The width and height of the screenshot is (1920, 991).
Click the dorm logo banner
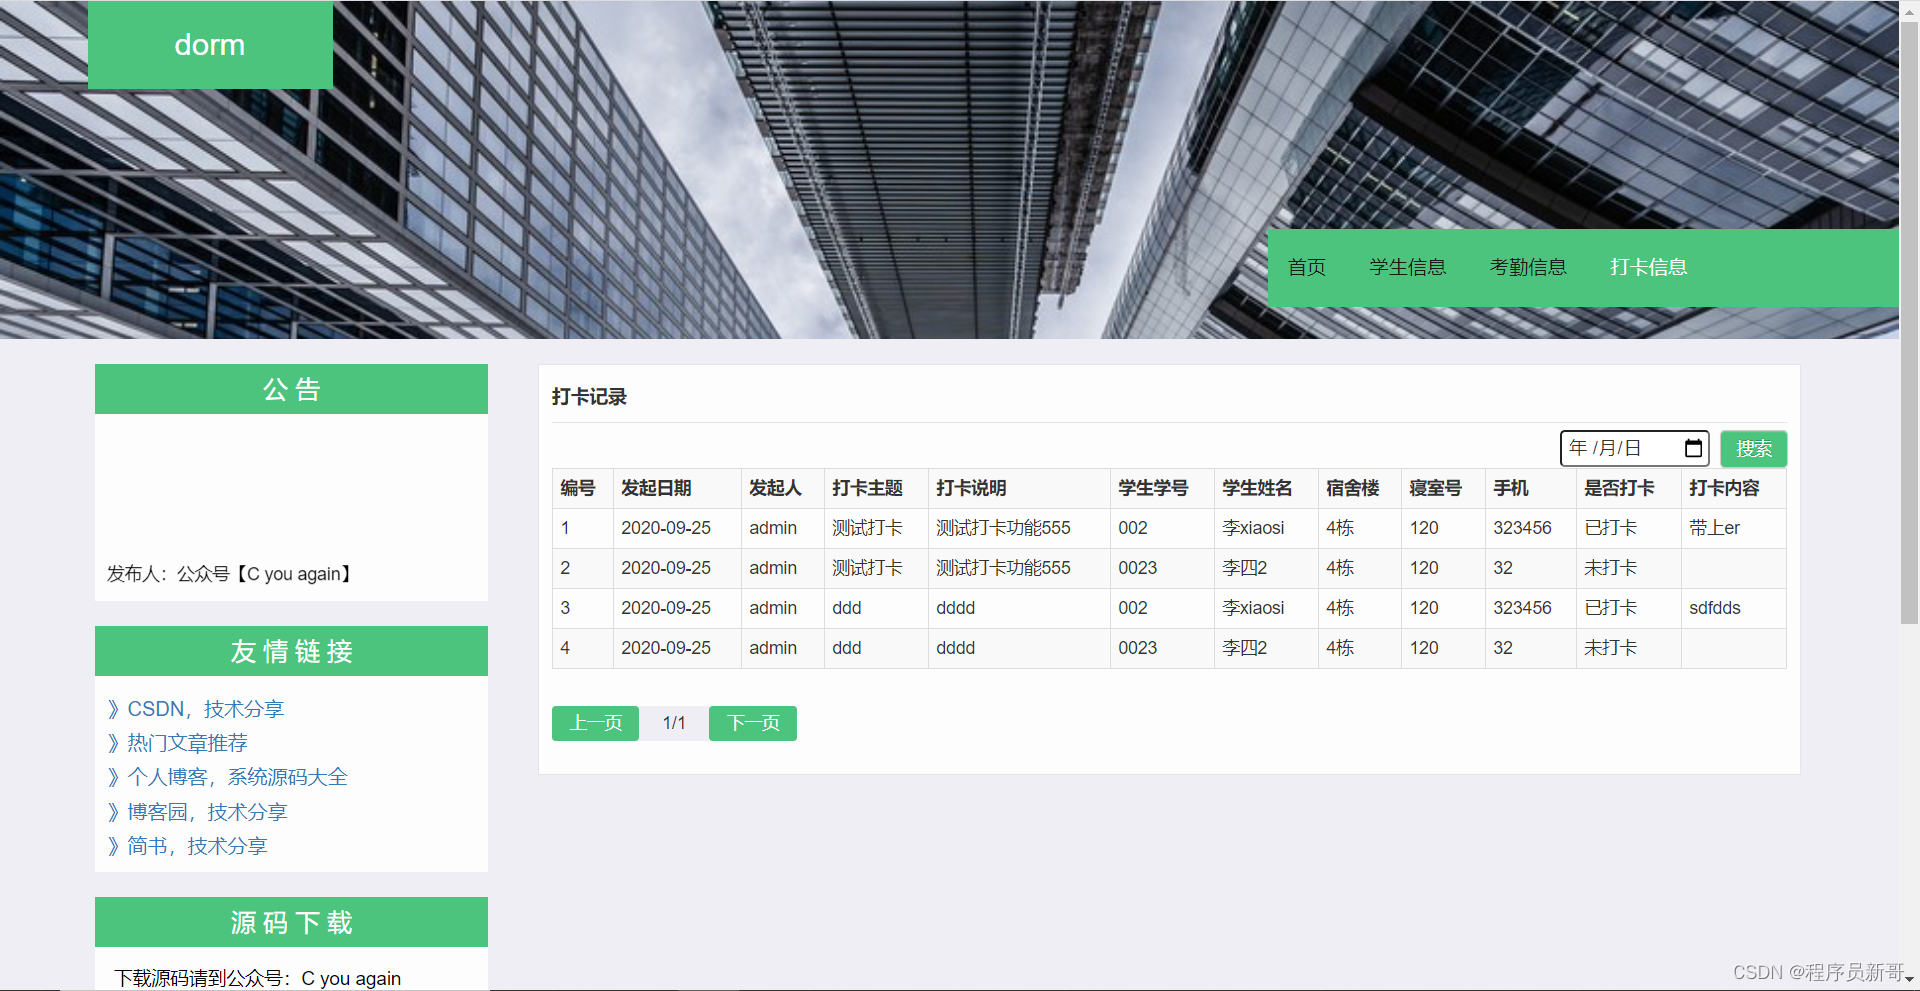[210, 45]
